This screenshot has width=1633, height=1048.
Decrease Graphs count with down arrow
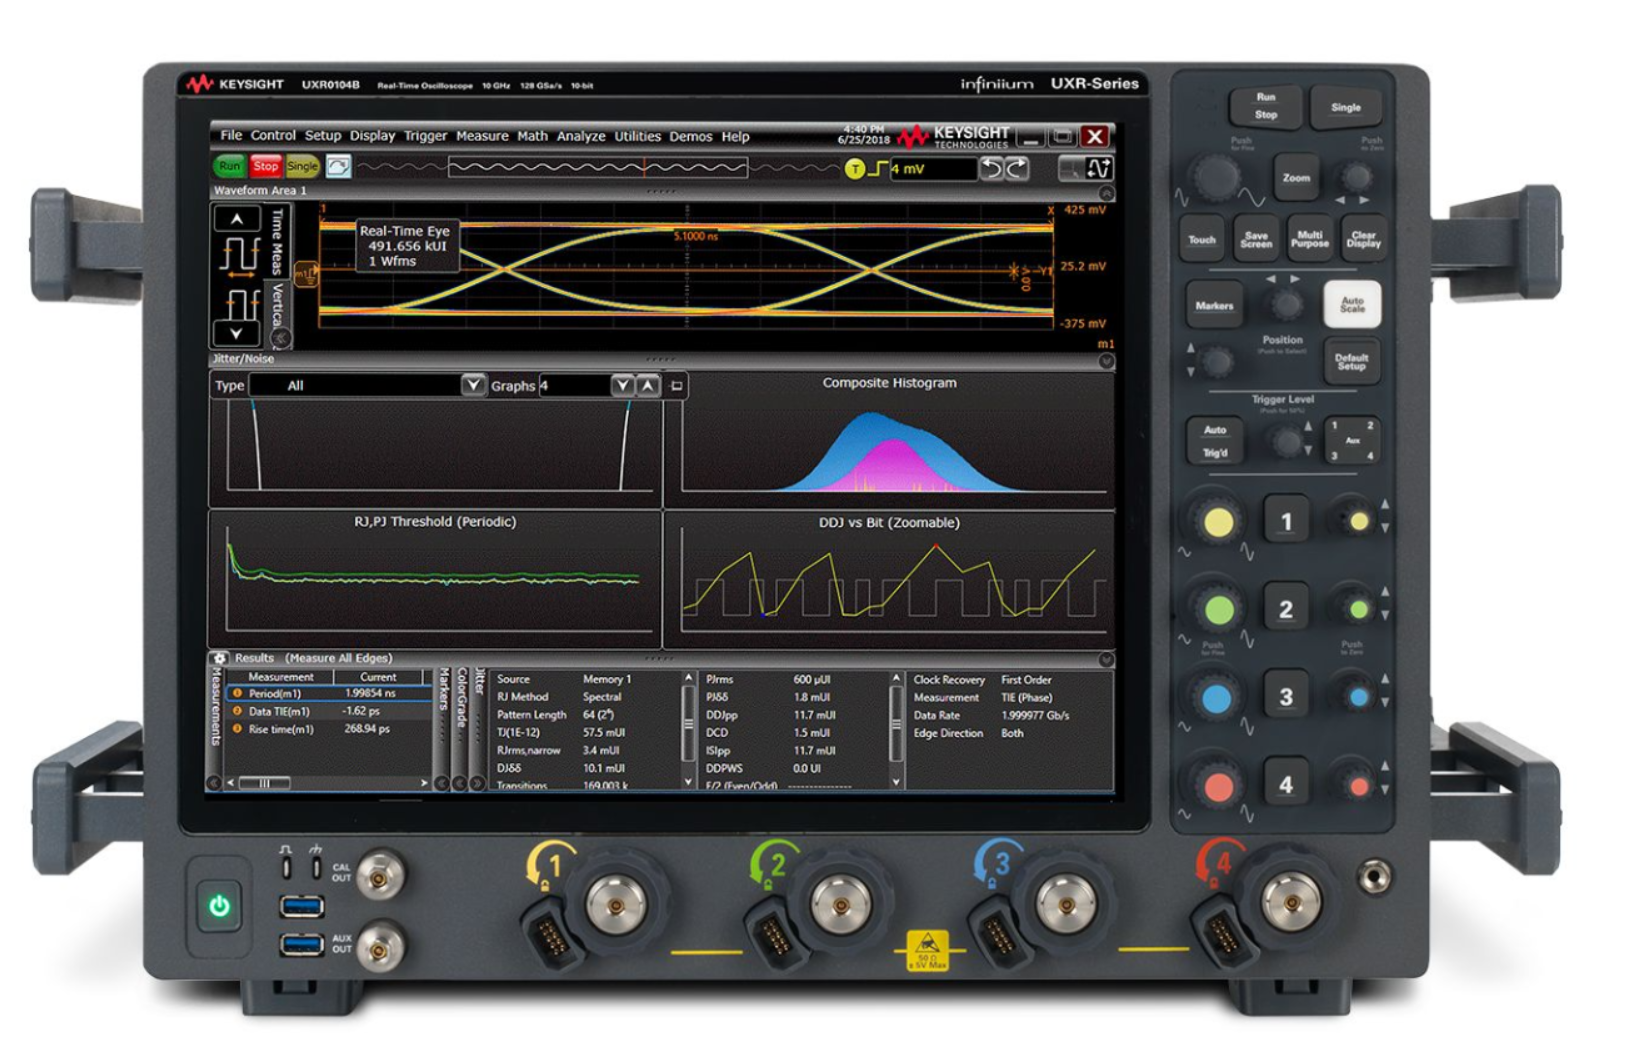(x=623, y=385)
